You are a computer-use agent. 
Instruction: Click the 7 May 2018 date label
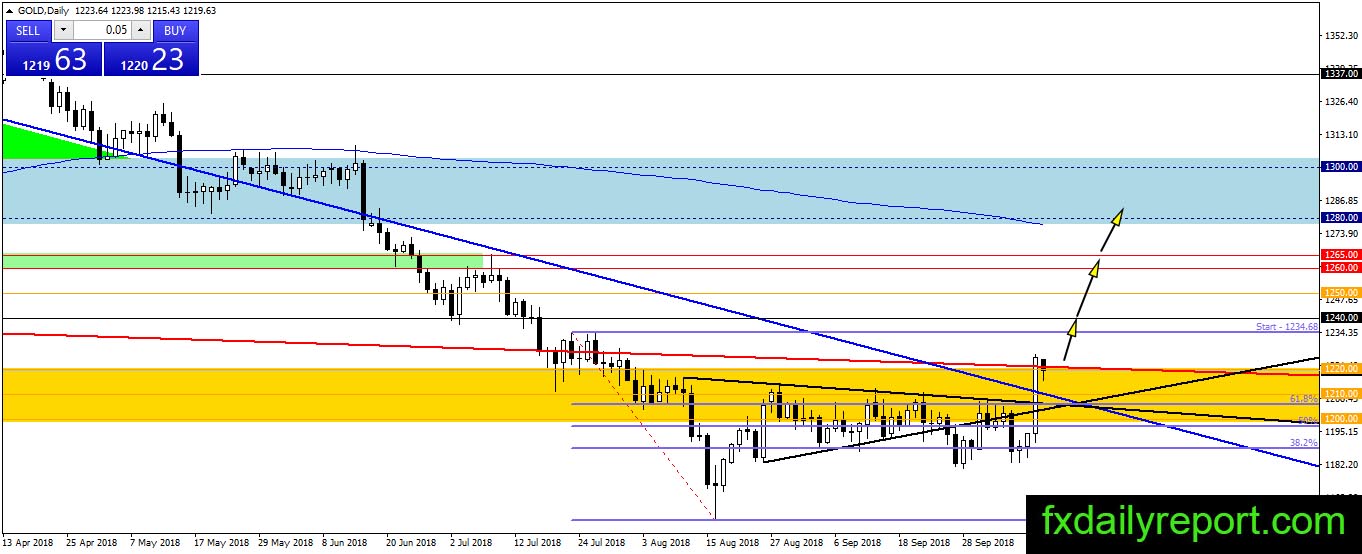tap(155, 542)
